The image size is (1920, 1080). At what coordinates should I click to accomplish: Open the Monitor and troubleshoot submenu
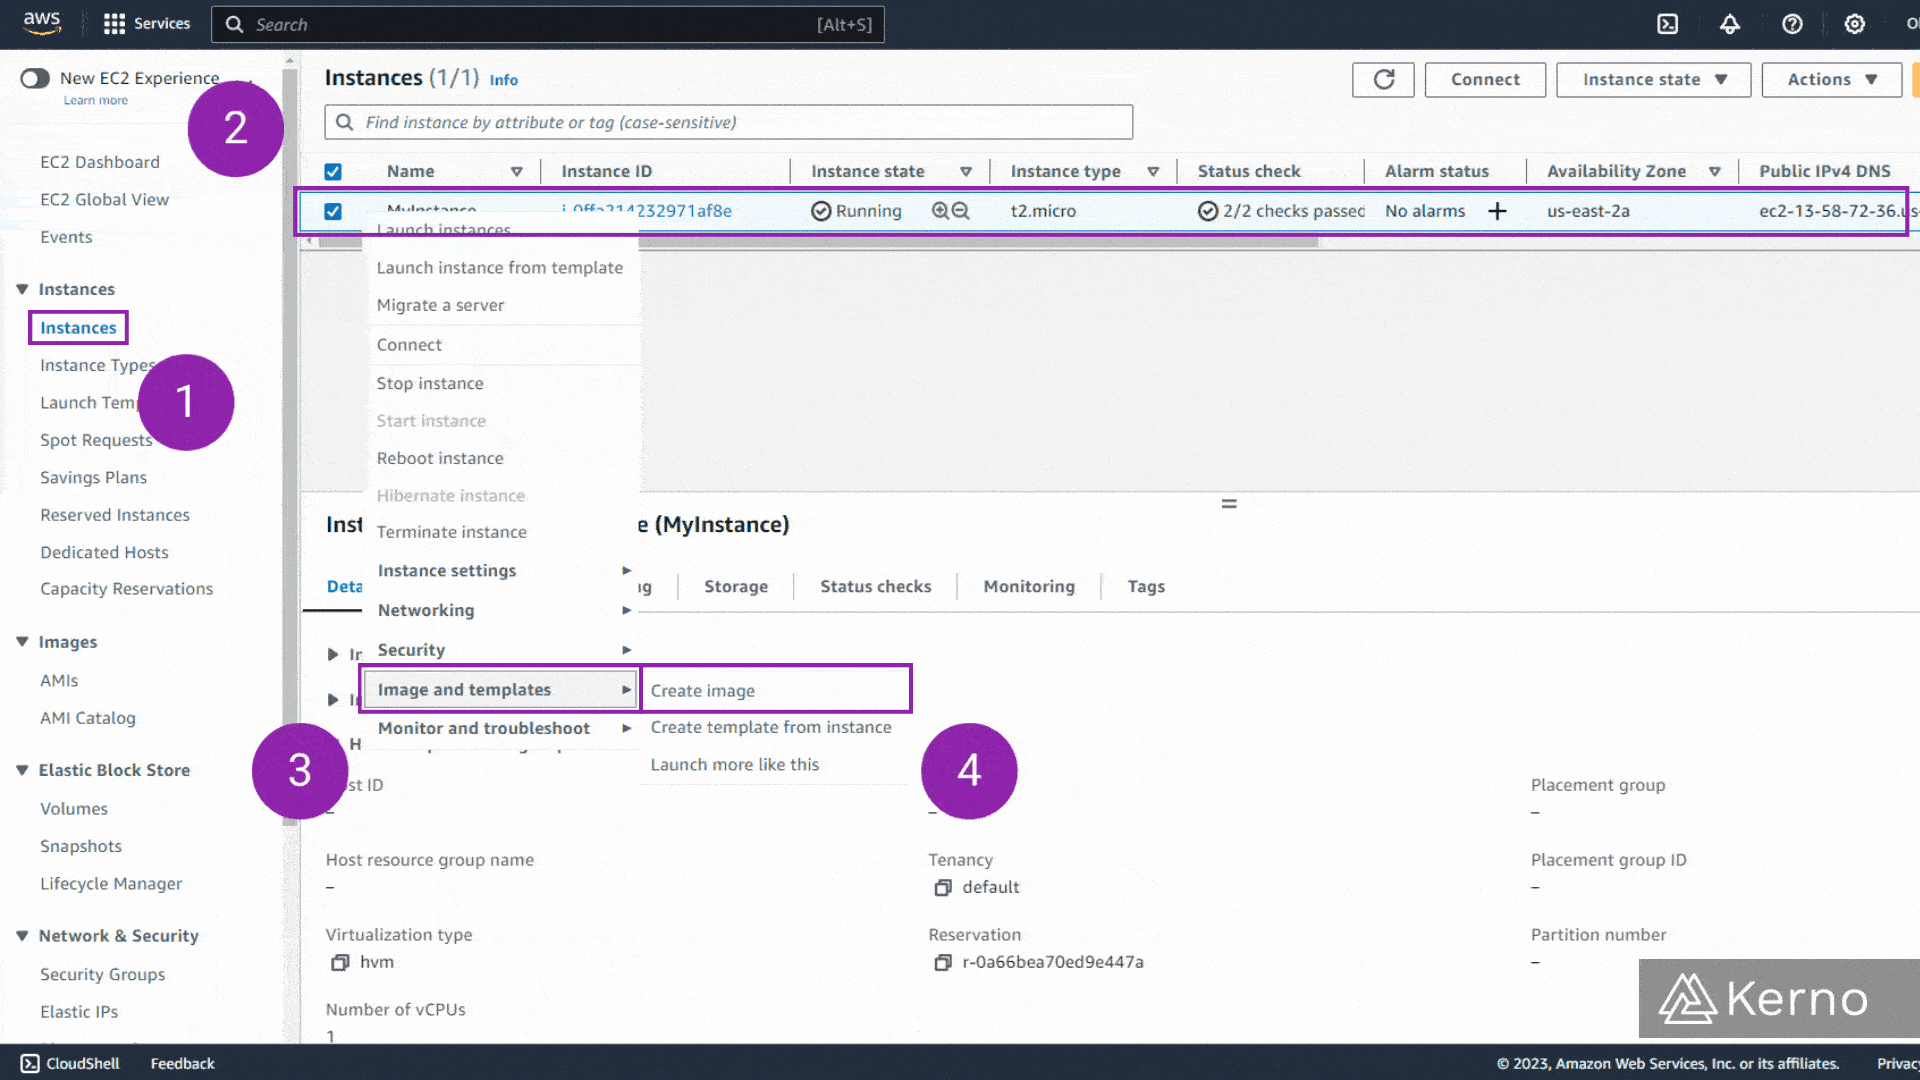(502, 729)
